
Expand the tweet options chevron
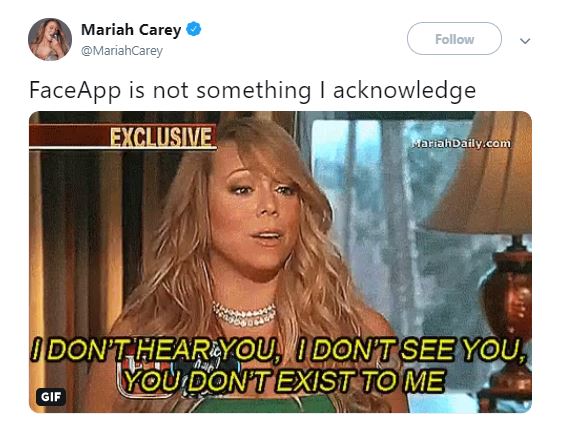pyautogui.click(x=525, y=41)
